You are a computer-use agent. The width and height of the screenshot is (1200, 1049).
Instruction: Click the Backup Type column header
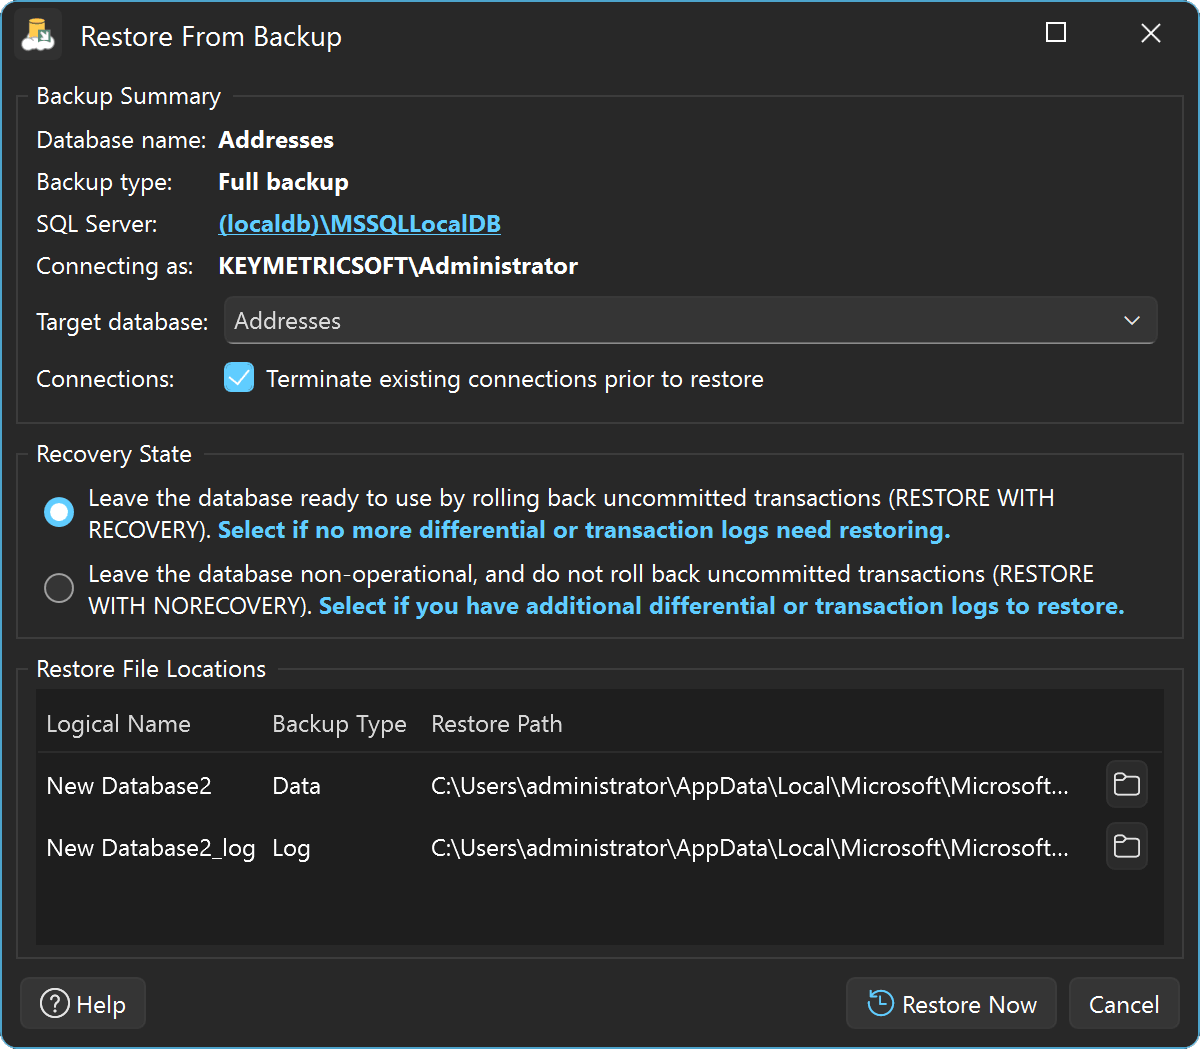[339, 723]
